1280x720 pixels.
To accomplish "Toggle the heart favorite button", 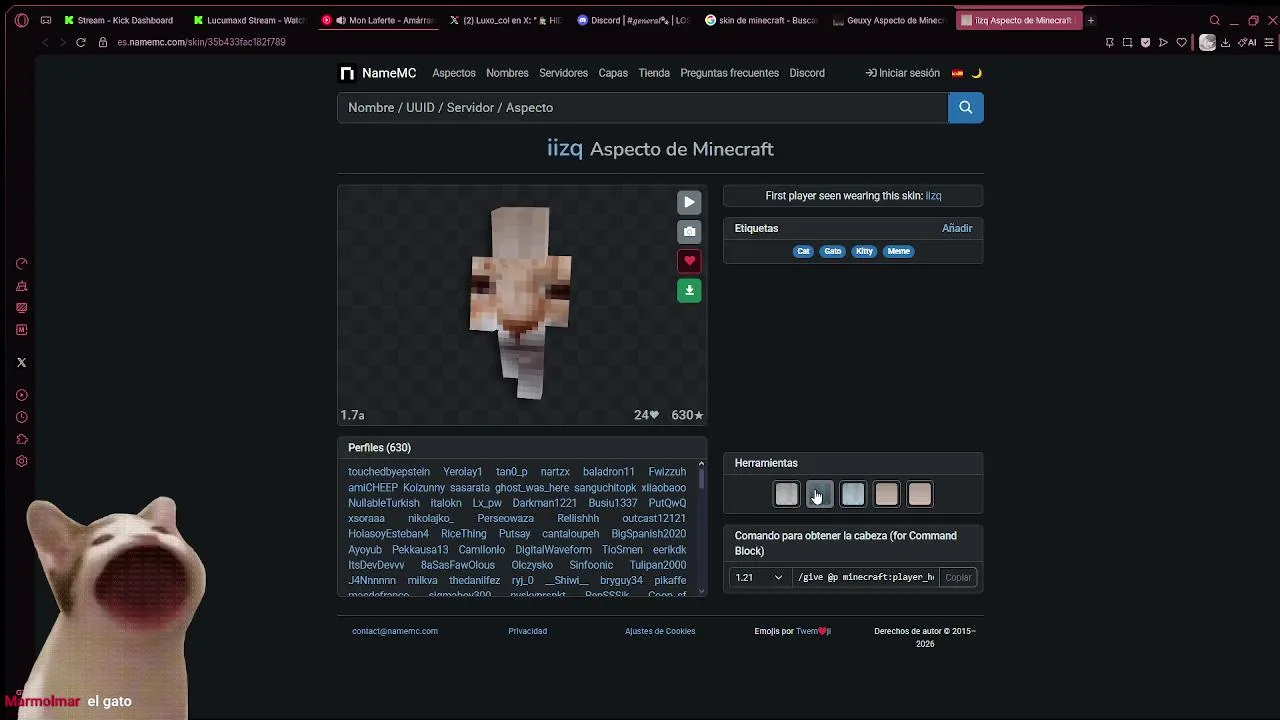I will [689, 261].
